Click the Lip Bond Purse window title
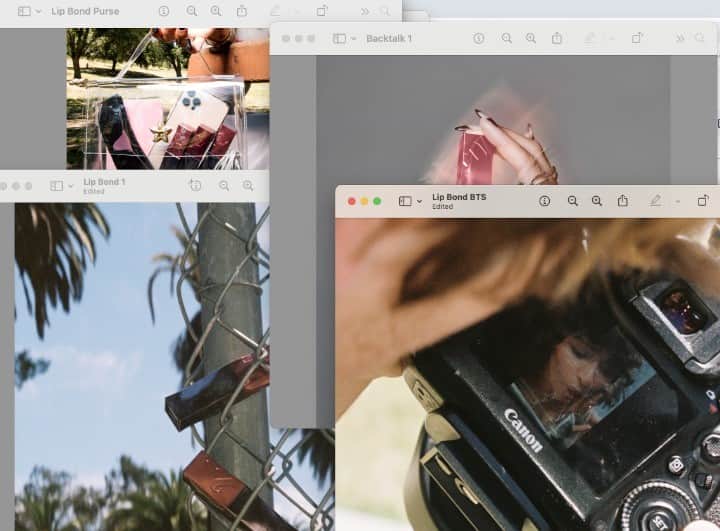Image resolution: width=720 pixels, height=531 pixels. (x=85, y=11)
